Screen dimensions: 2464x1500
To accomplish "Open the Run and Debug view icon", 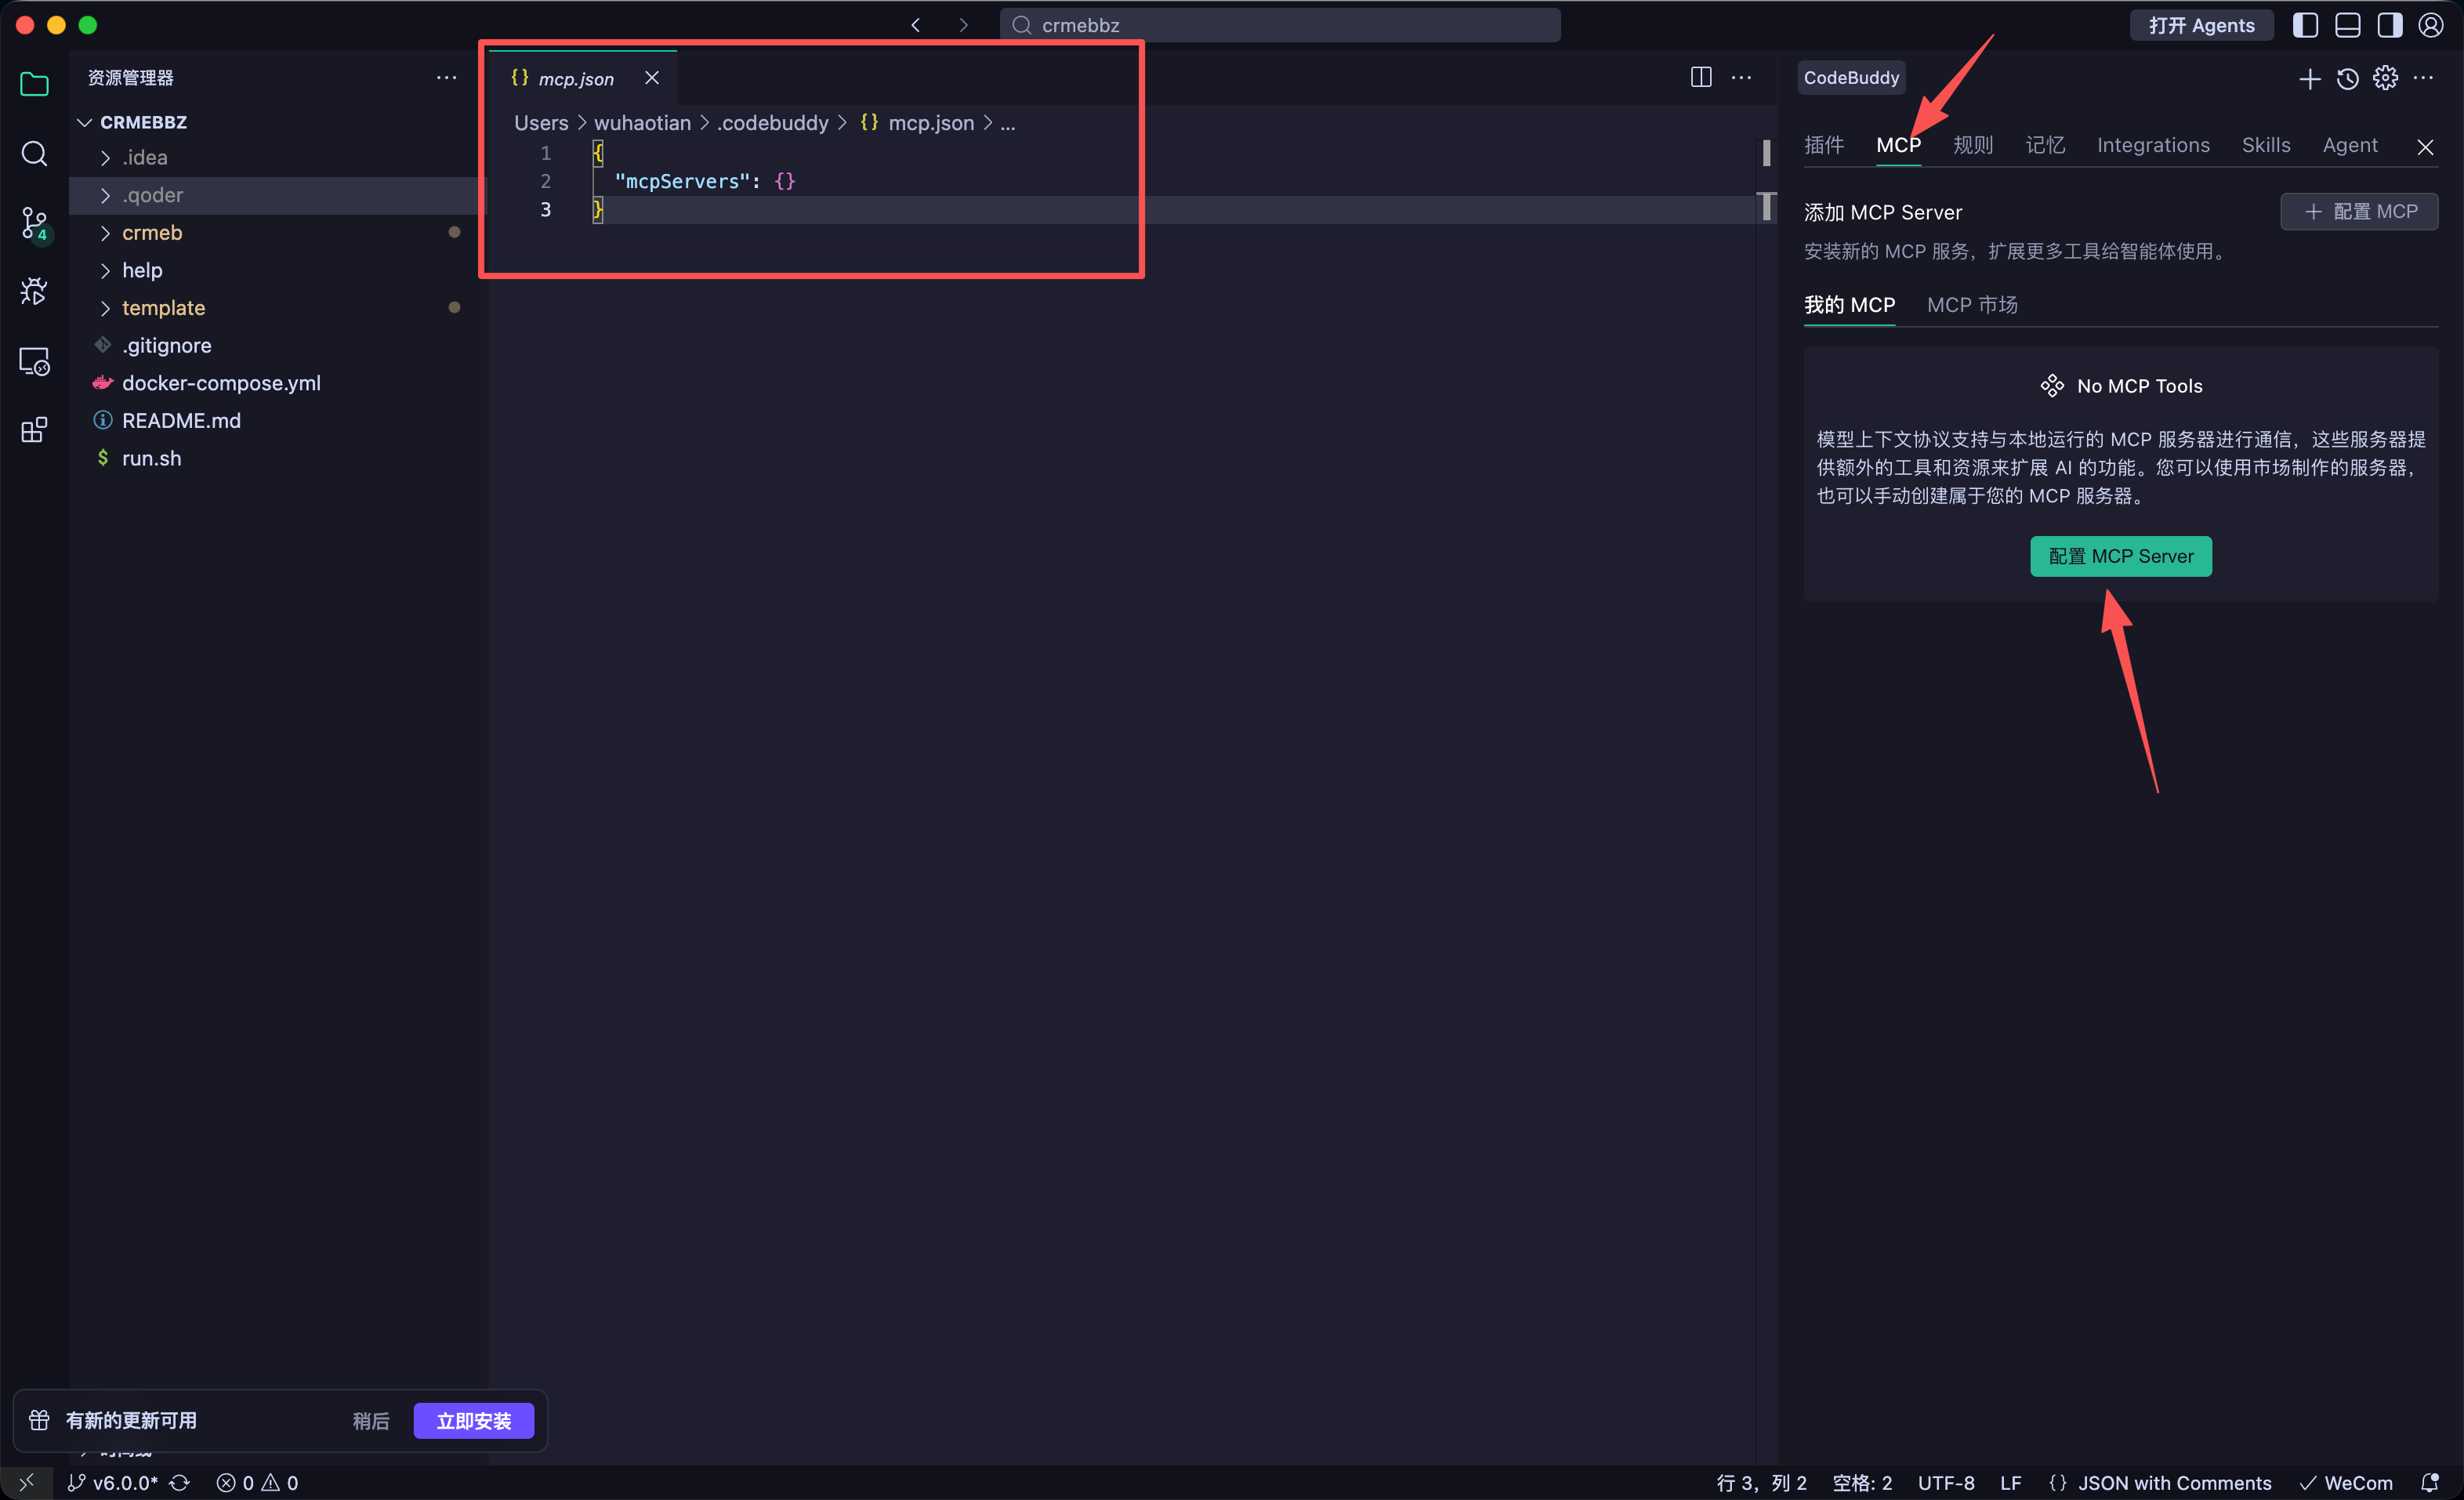I will (x=34, y=292).
